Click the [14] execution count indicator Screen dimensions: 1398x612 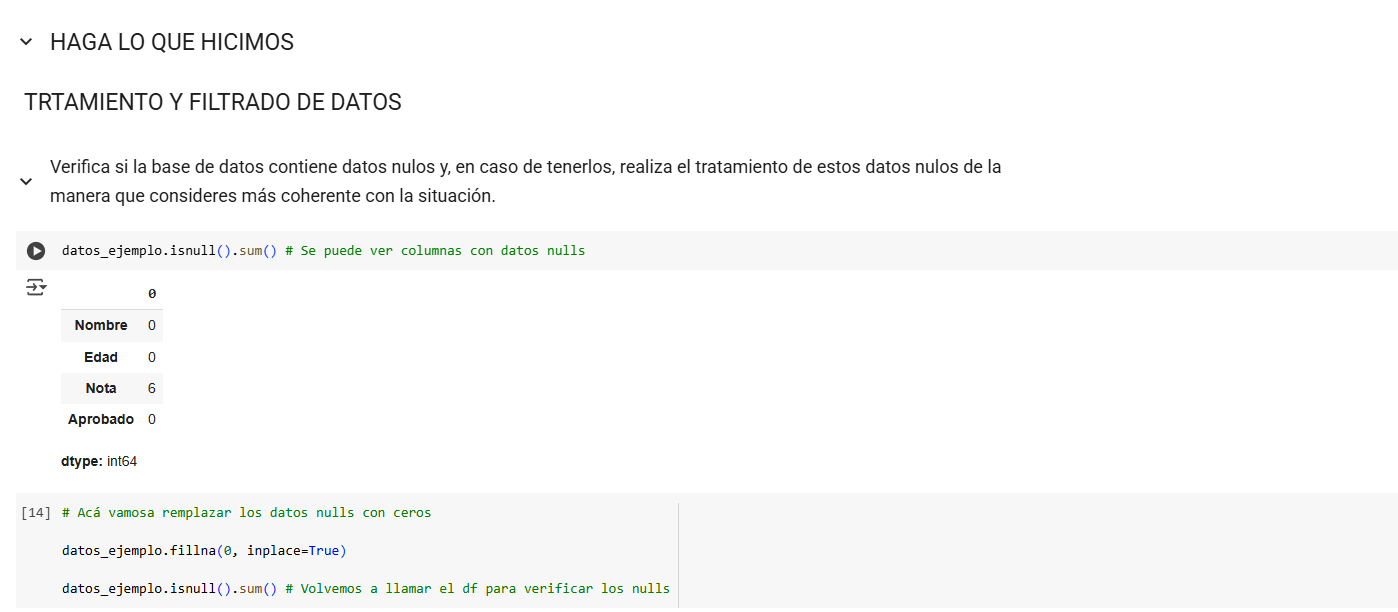[35, 513]
